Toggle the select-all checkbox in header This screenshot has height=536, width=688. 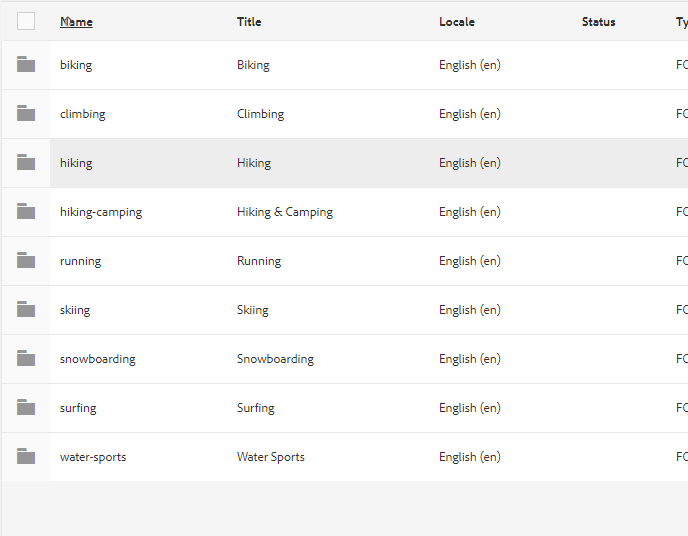click(26, 21)
